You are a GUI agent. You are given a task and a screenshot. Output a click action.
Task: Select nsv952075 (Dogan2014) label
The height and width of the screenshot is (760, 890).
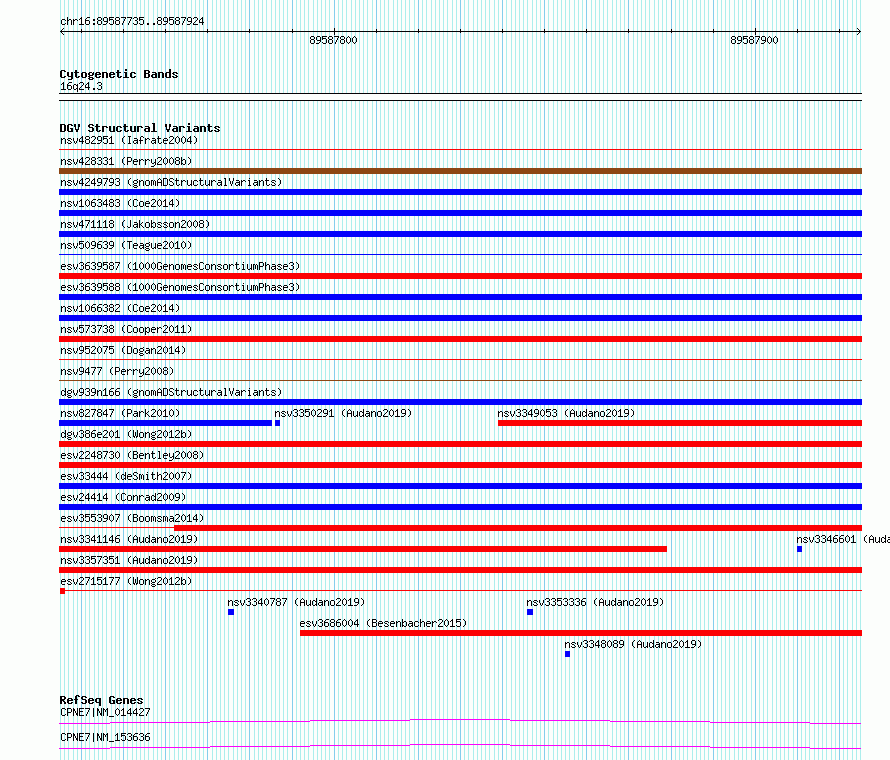click(x=123, y=350)
